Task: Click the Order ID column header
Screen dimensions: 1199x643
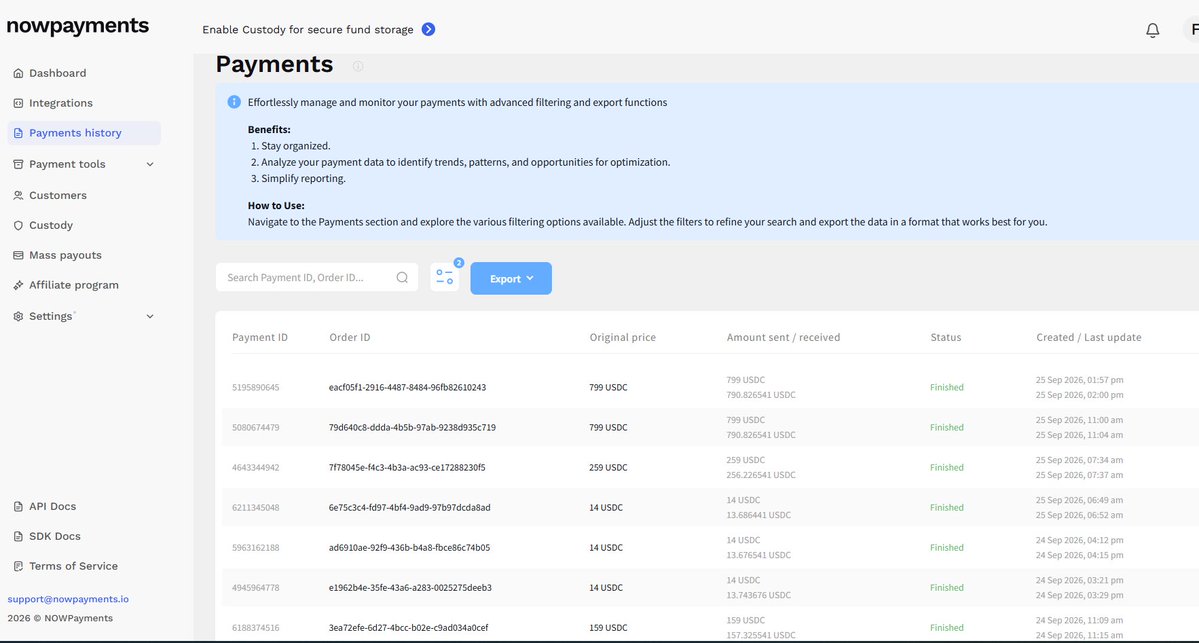Action: tap(349, 337)
